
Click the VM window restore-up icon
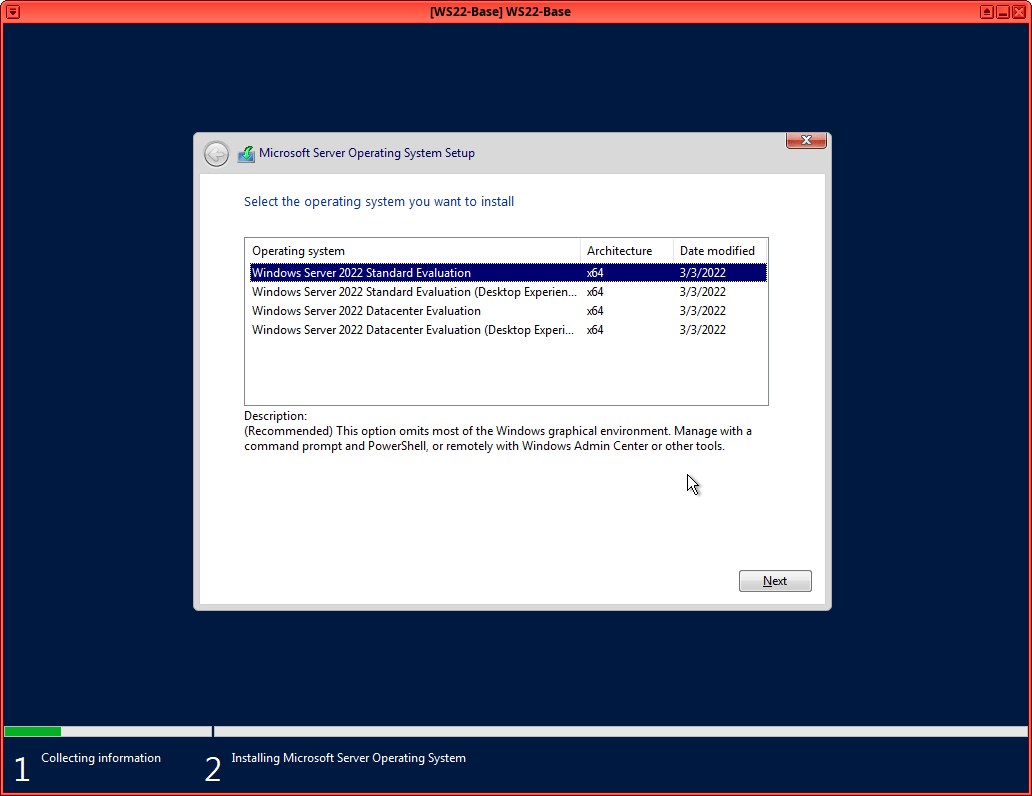[x=987, y=12]
